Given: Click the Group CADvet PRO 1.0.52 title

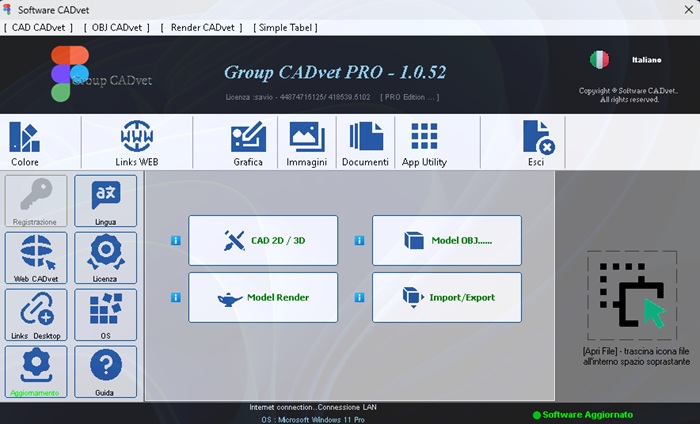Looking at the screenshot, I should (335, 72).
